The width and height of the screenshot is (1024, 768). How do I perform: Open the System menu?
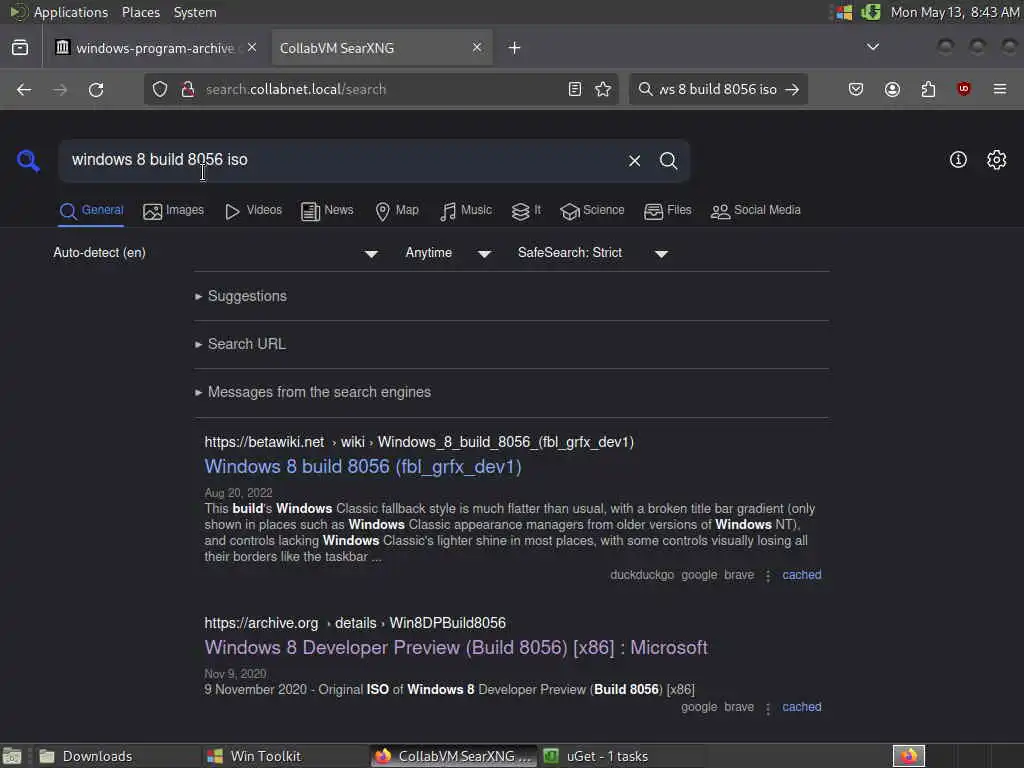click(195, 12)
